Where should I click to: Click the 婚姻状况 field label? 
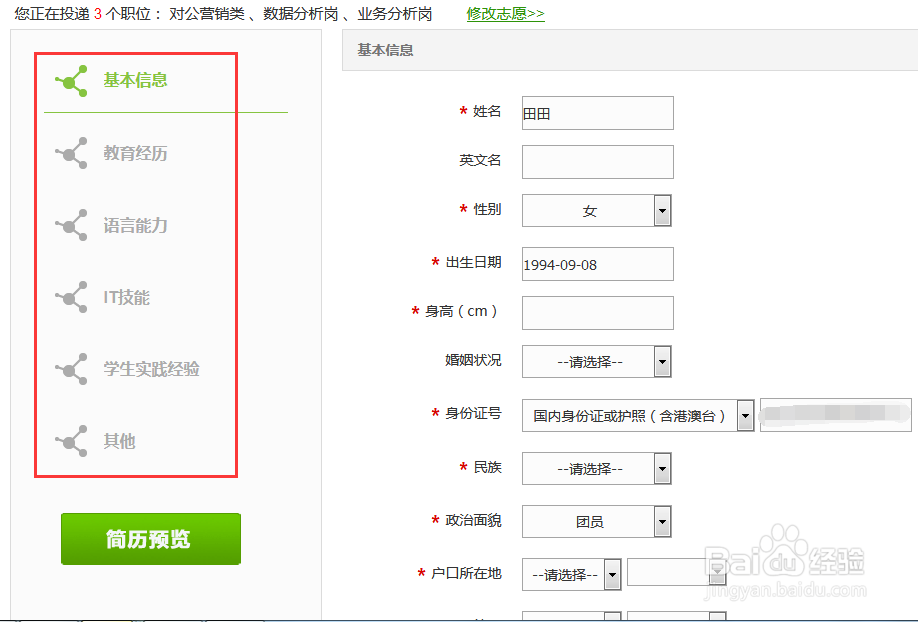(x=473, y=360)
